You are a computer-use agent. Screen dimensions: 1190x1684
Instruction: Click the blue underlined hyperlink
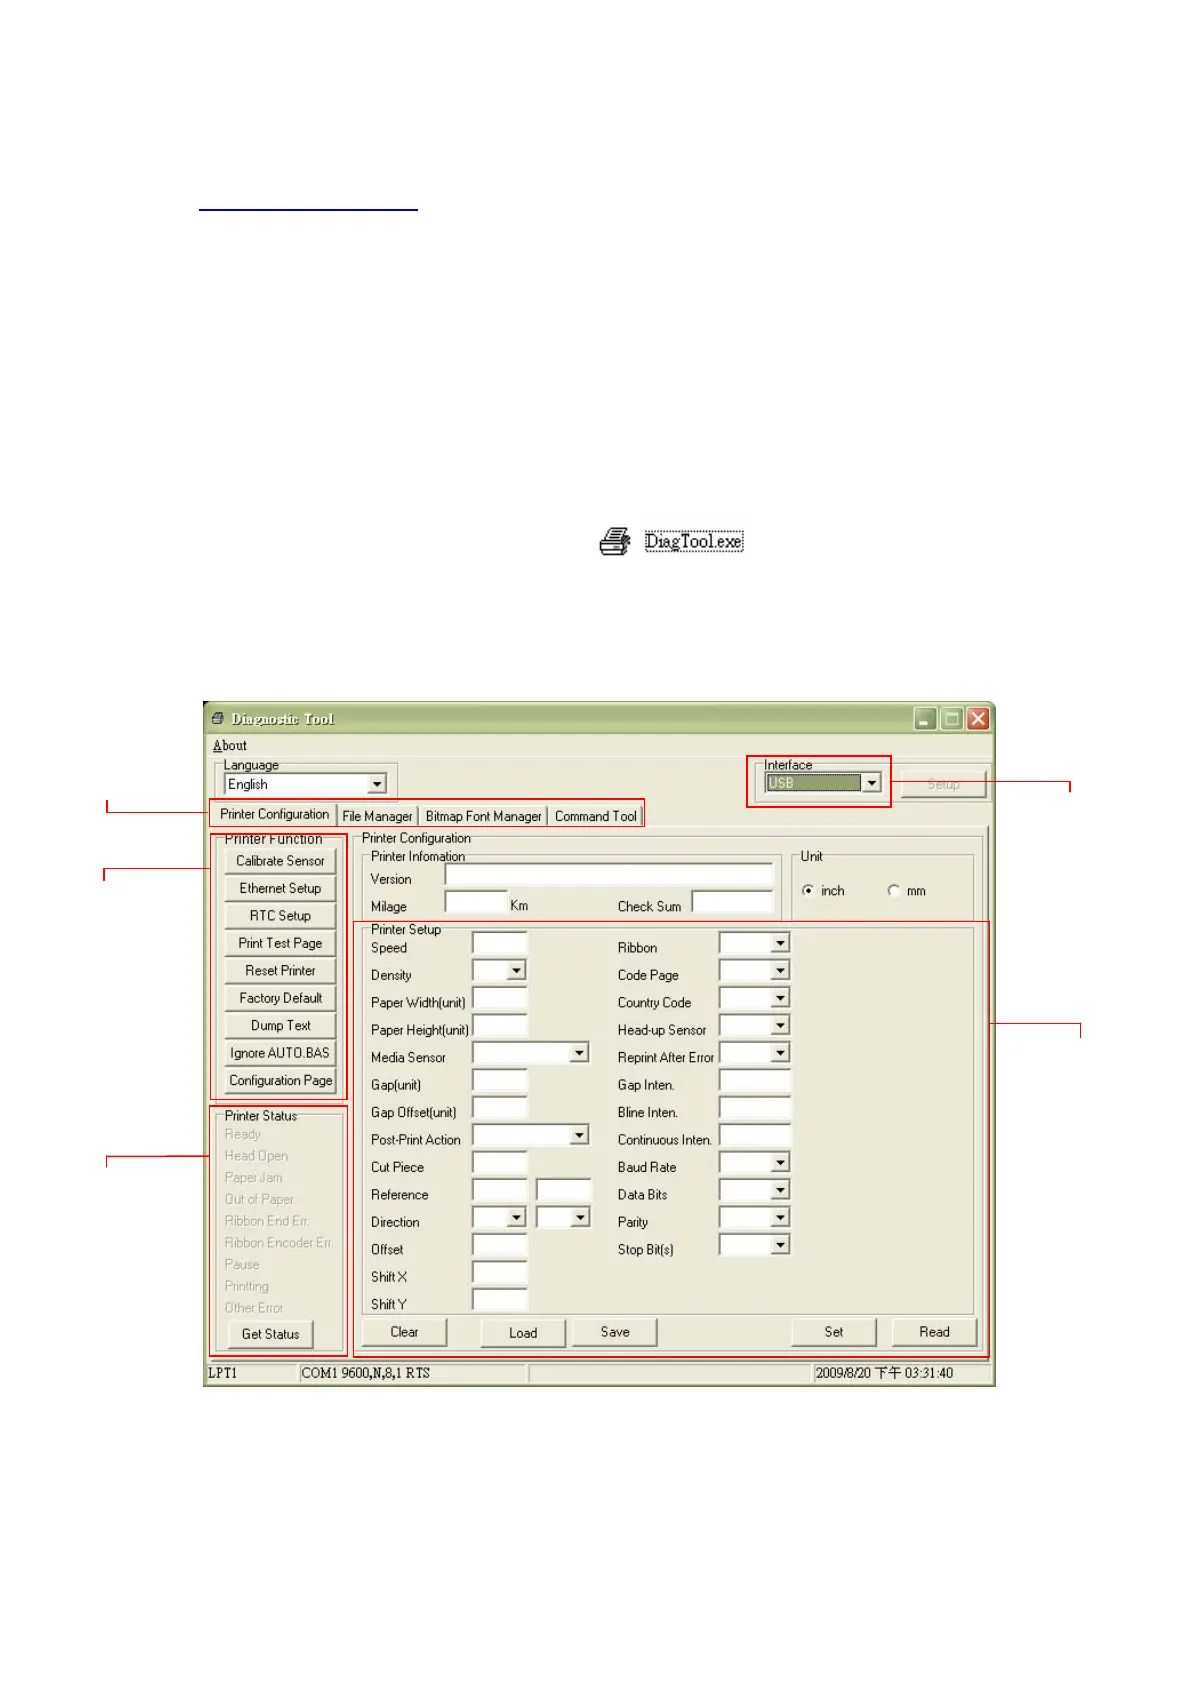[308, 209]
